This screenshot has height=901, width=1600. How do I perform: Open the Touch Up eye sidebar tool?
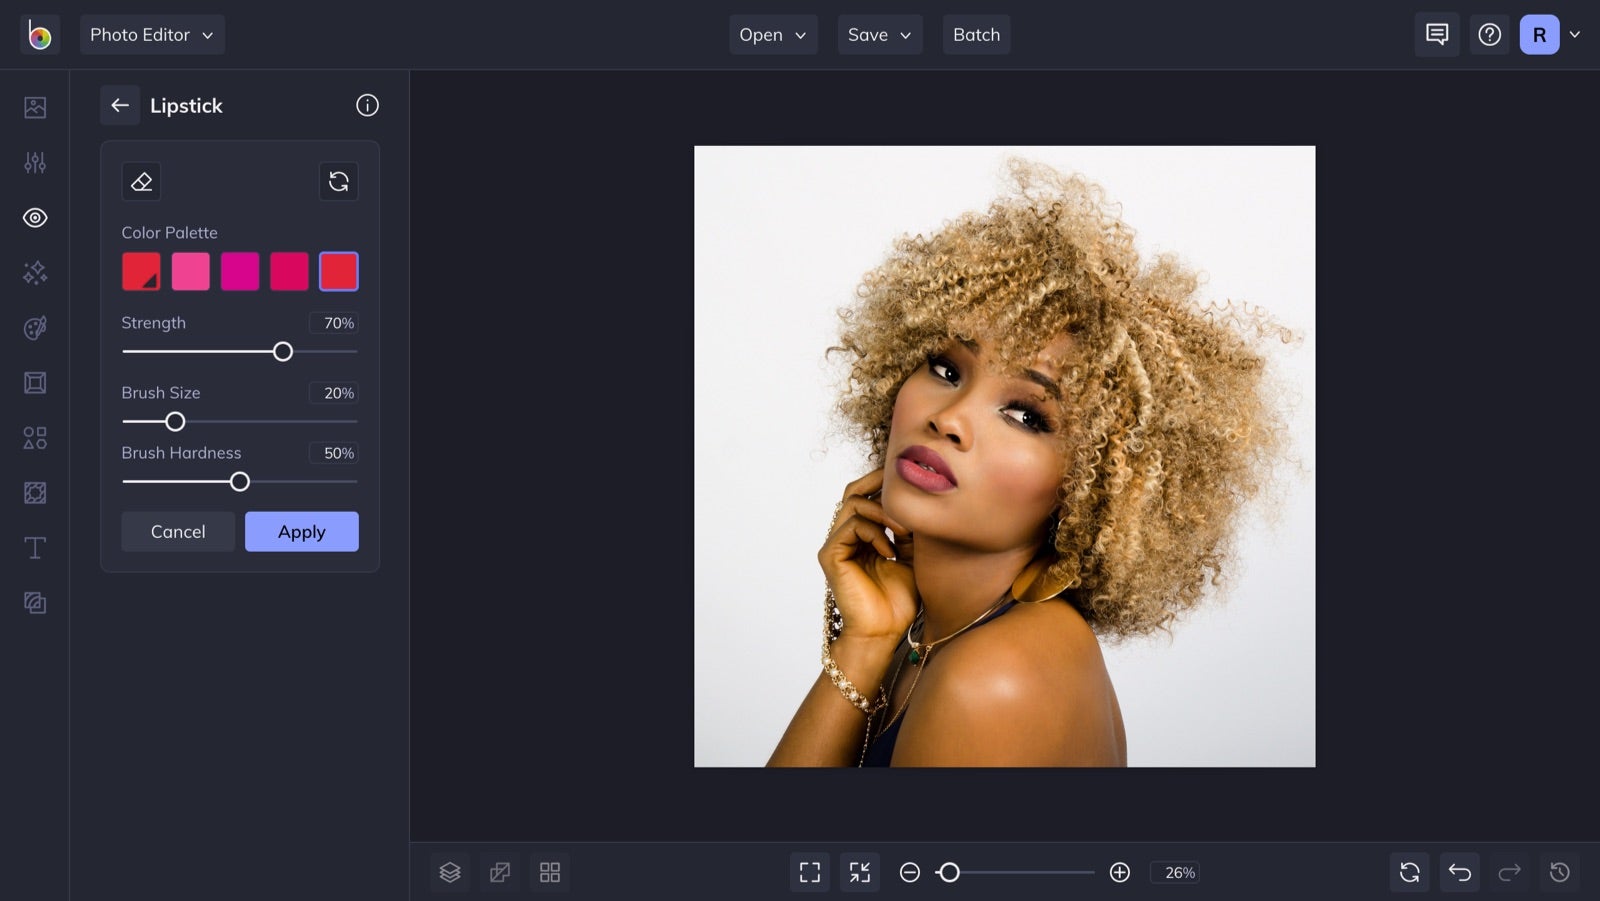point(35,218)
